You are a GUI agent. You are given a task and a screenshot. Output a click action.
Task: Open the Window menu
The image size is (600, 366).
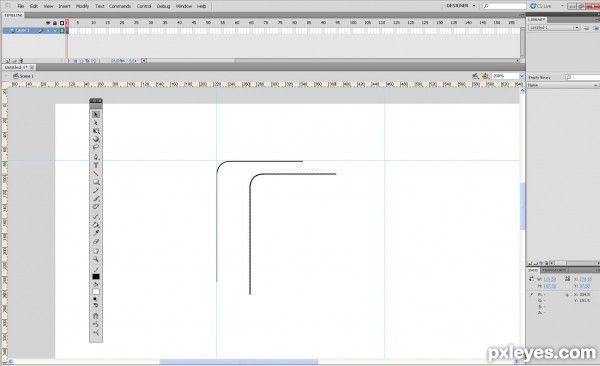tap(184, 6)
